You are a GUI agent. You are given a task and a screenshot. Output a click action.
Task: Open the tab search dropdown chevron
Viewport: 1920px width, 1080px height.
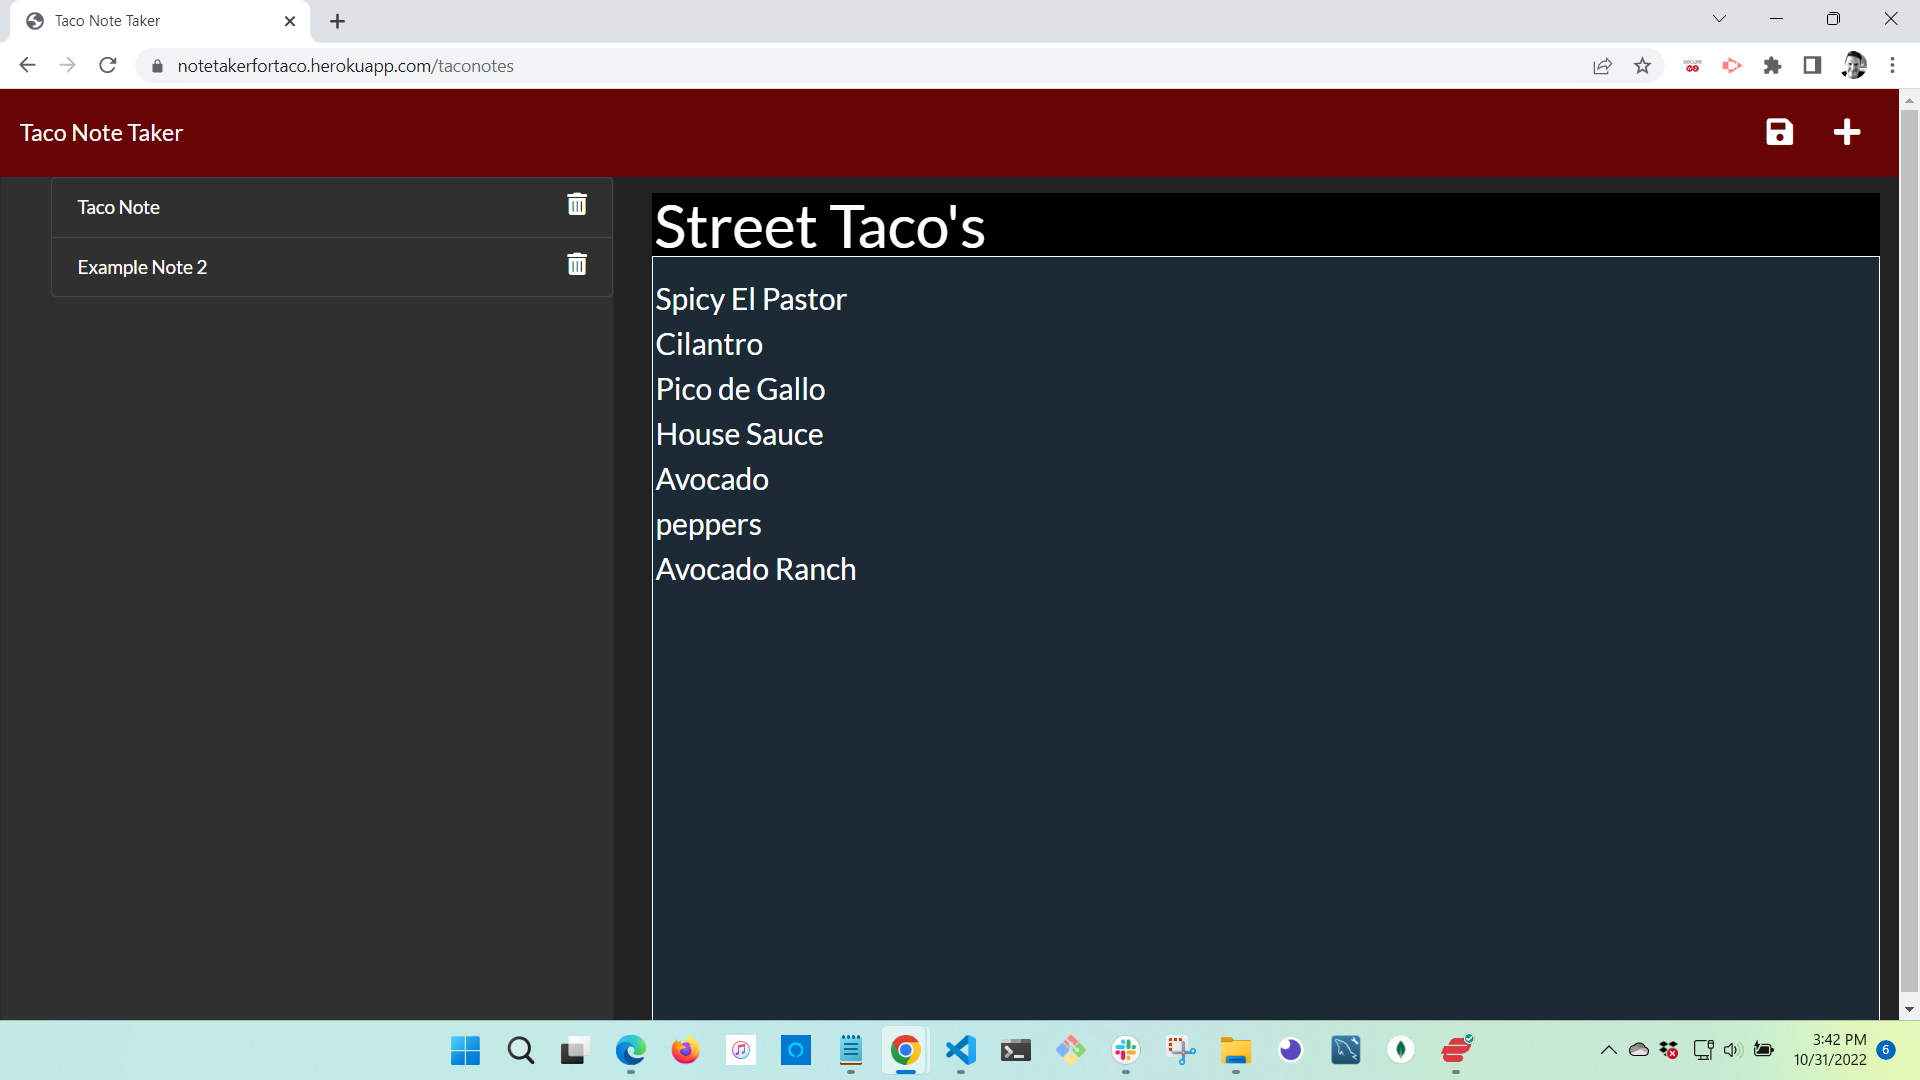coord(1719,18)
